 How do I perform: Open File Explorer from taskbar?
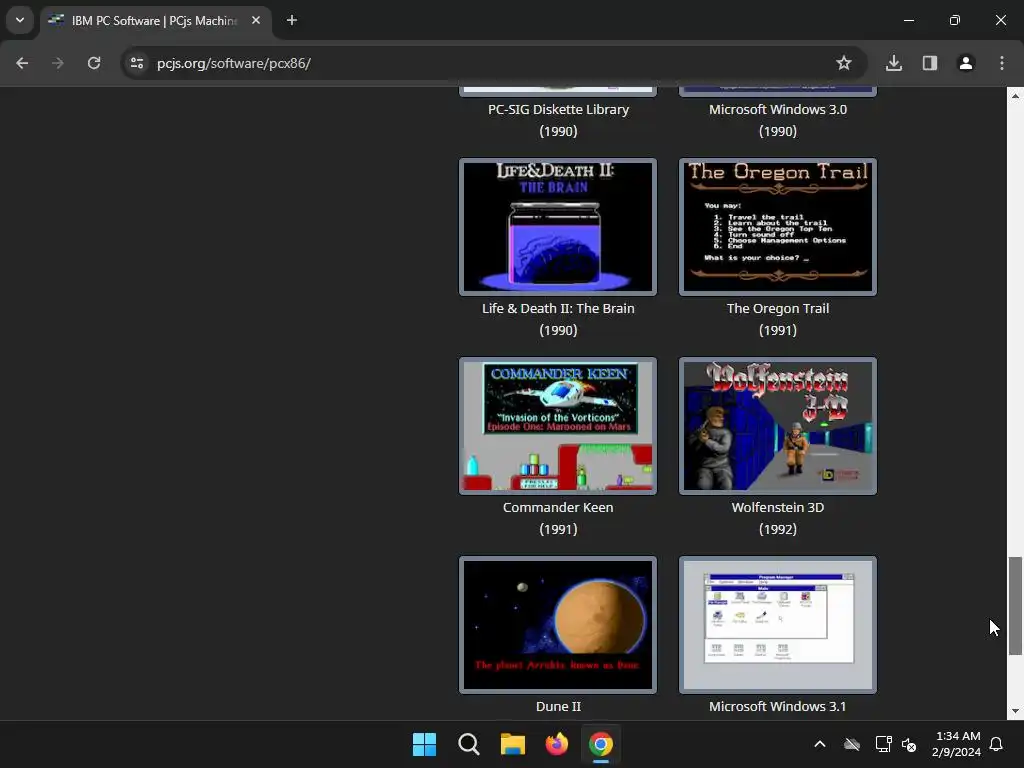(x=513, y=744)
